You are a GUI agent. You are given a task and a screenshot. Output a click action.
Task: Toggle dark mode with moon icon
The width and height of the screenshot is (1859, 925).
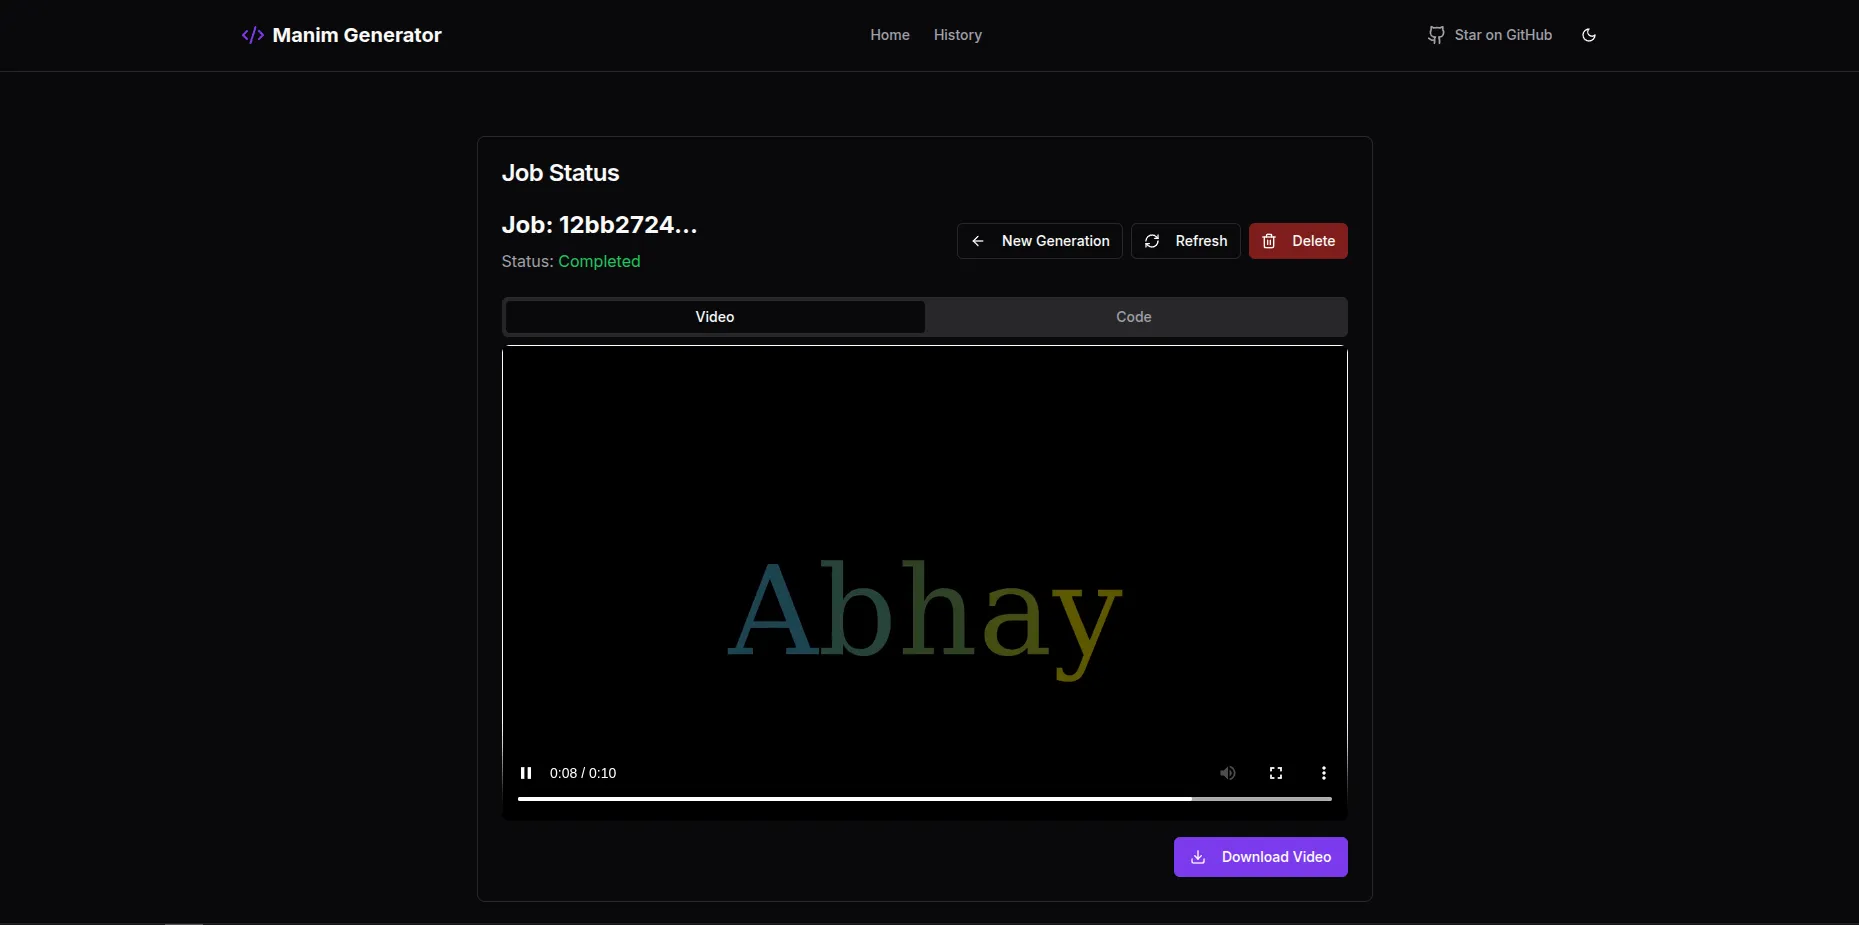[1589, 35]
